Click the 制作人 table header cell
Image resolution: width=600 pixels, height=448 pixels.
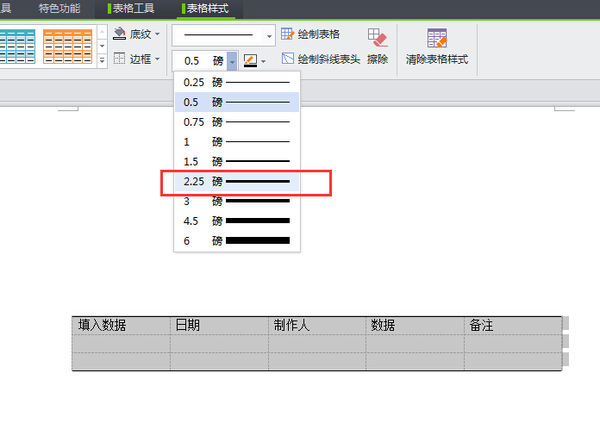[316, 325]
